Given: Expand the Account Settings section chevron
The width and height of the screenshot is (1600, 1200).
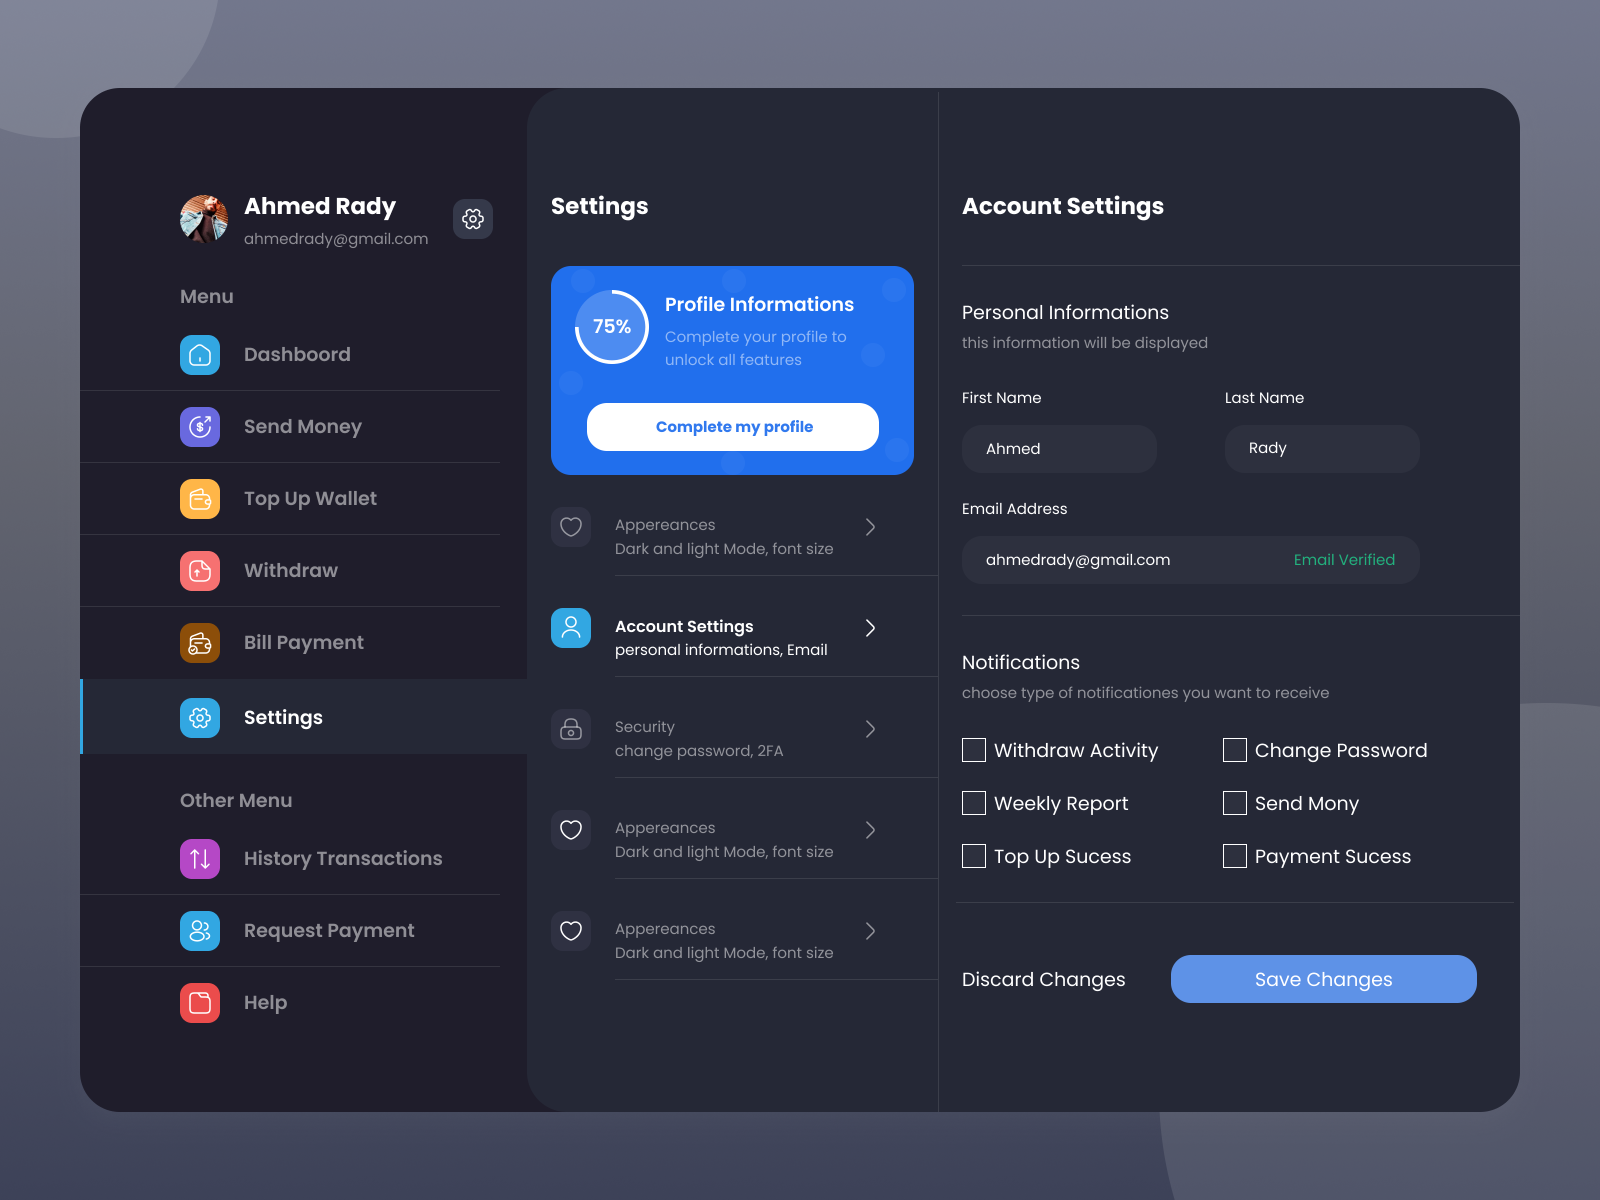Looking at the screenshot, I should (870, 628).
